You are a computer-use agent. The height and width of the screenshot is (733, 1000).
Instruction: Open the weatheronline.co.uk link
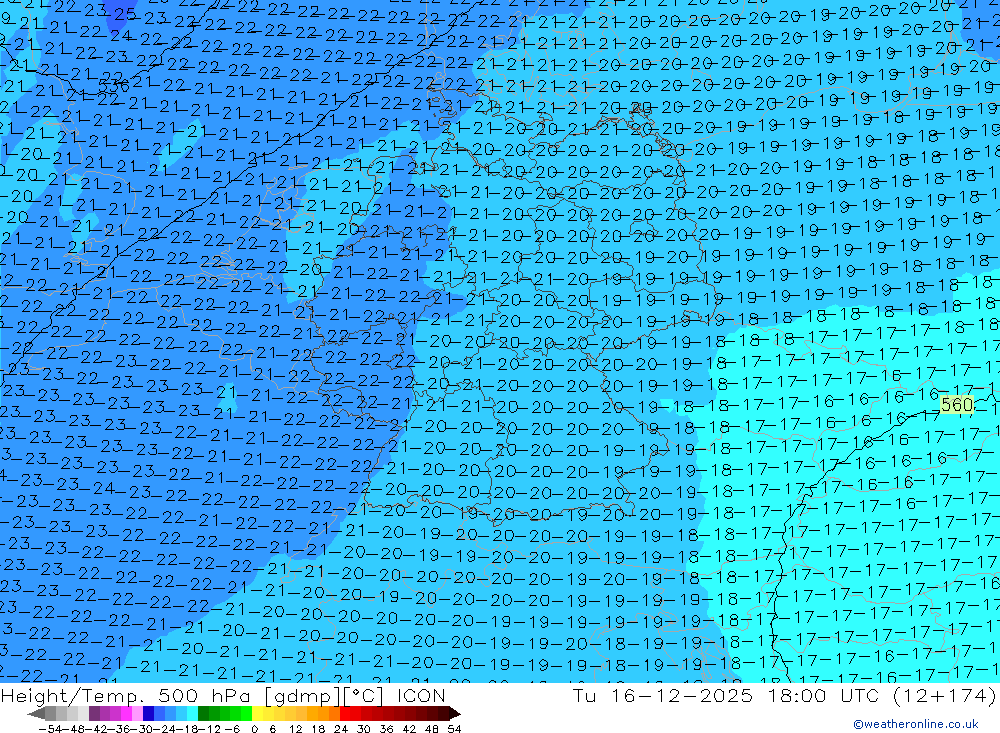pyautogui.click(x=916, y=724)
